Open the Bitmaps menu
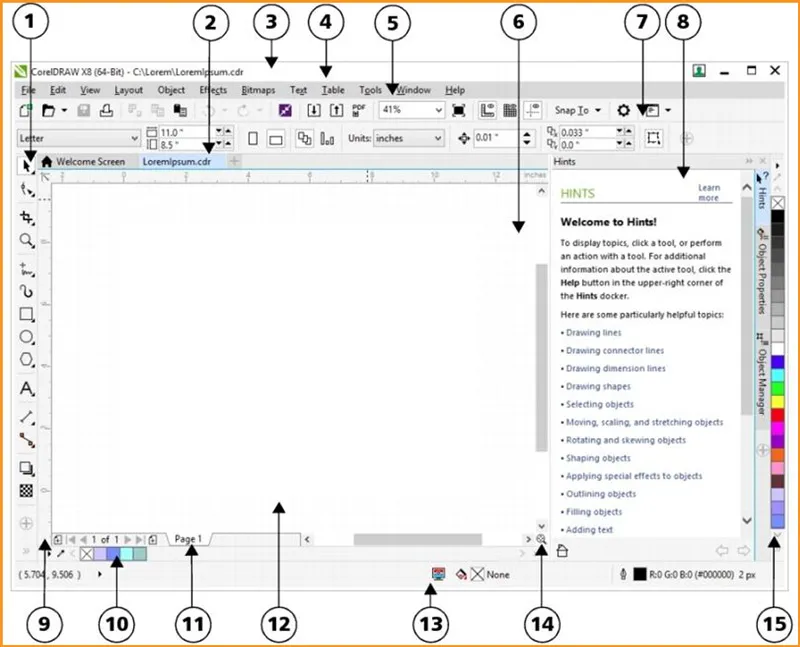This screenshot has width=800, height=647. [258, 90]
